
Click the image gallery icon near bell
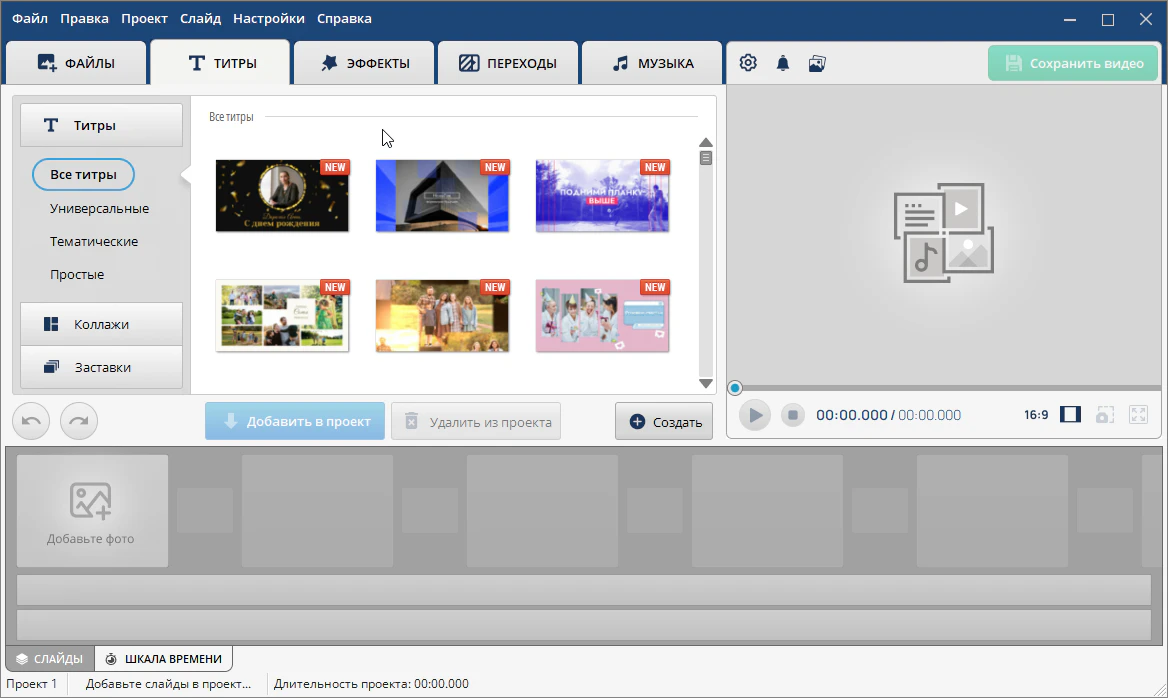[817, 63]
